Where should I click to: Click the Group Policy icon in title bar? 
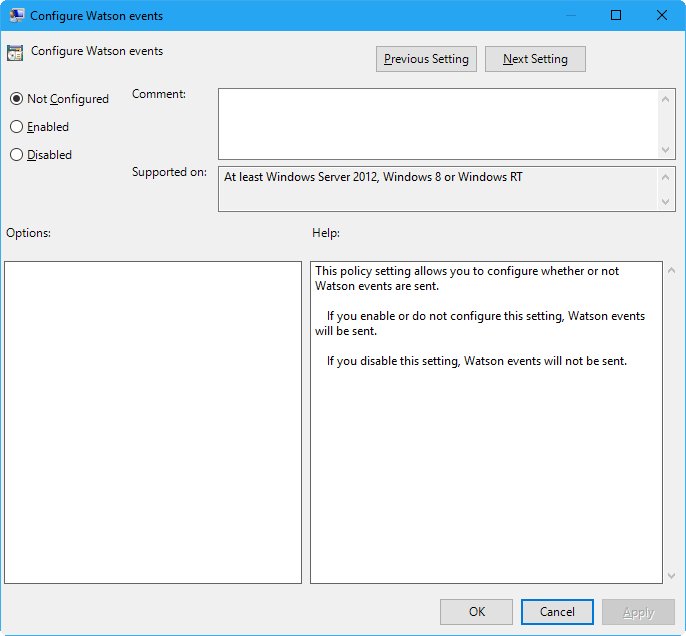[x=17, y=15]
